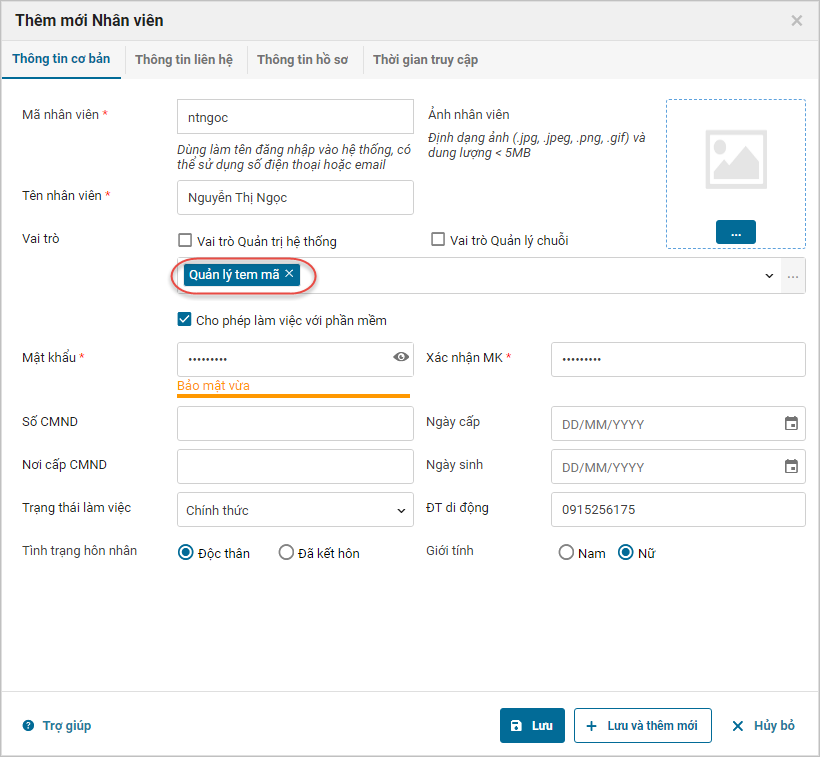
Task: Open the Ngày sinh calendar picker
Action: point(791,466)
